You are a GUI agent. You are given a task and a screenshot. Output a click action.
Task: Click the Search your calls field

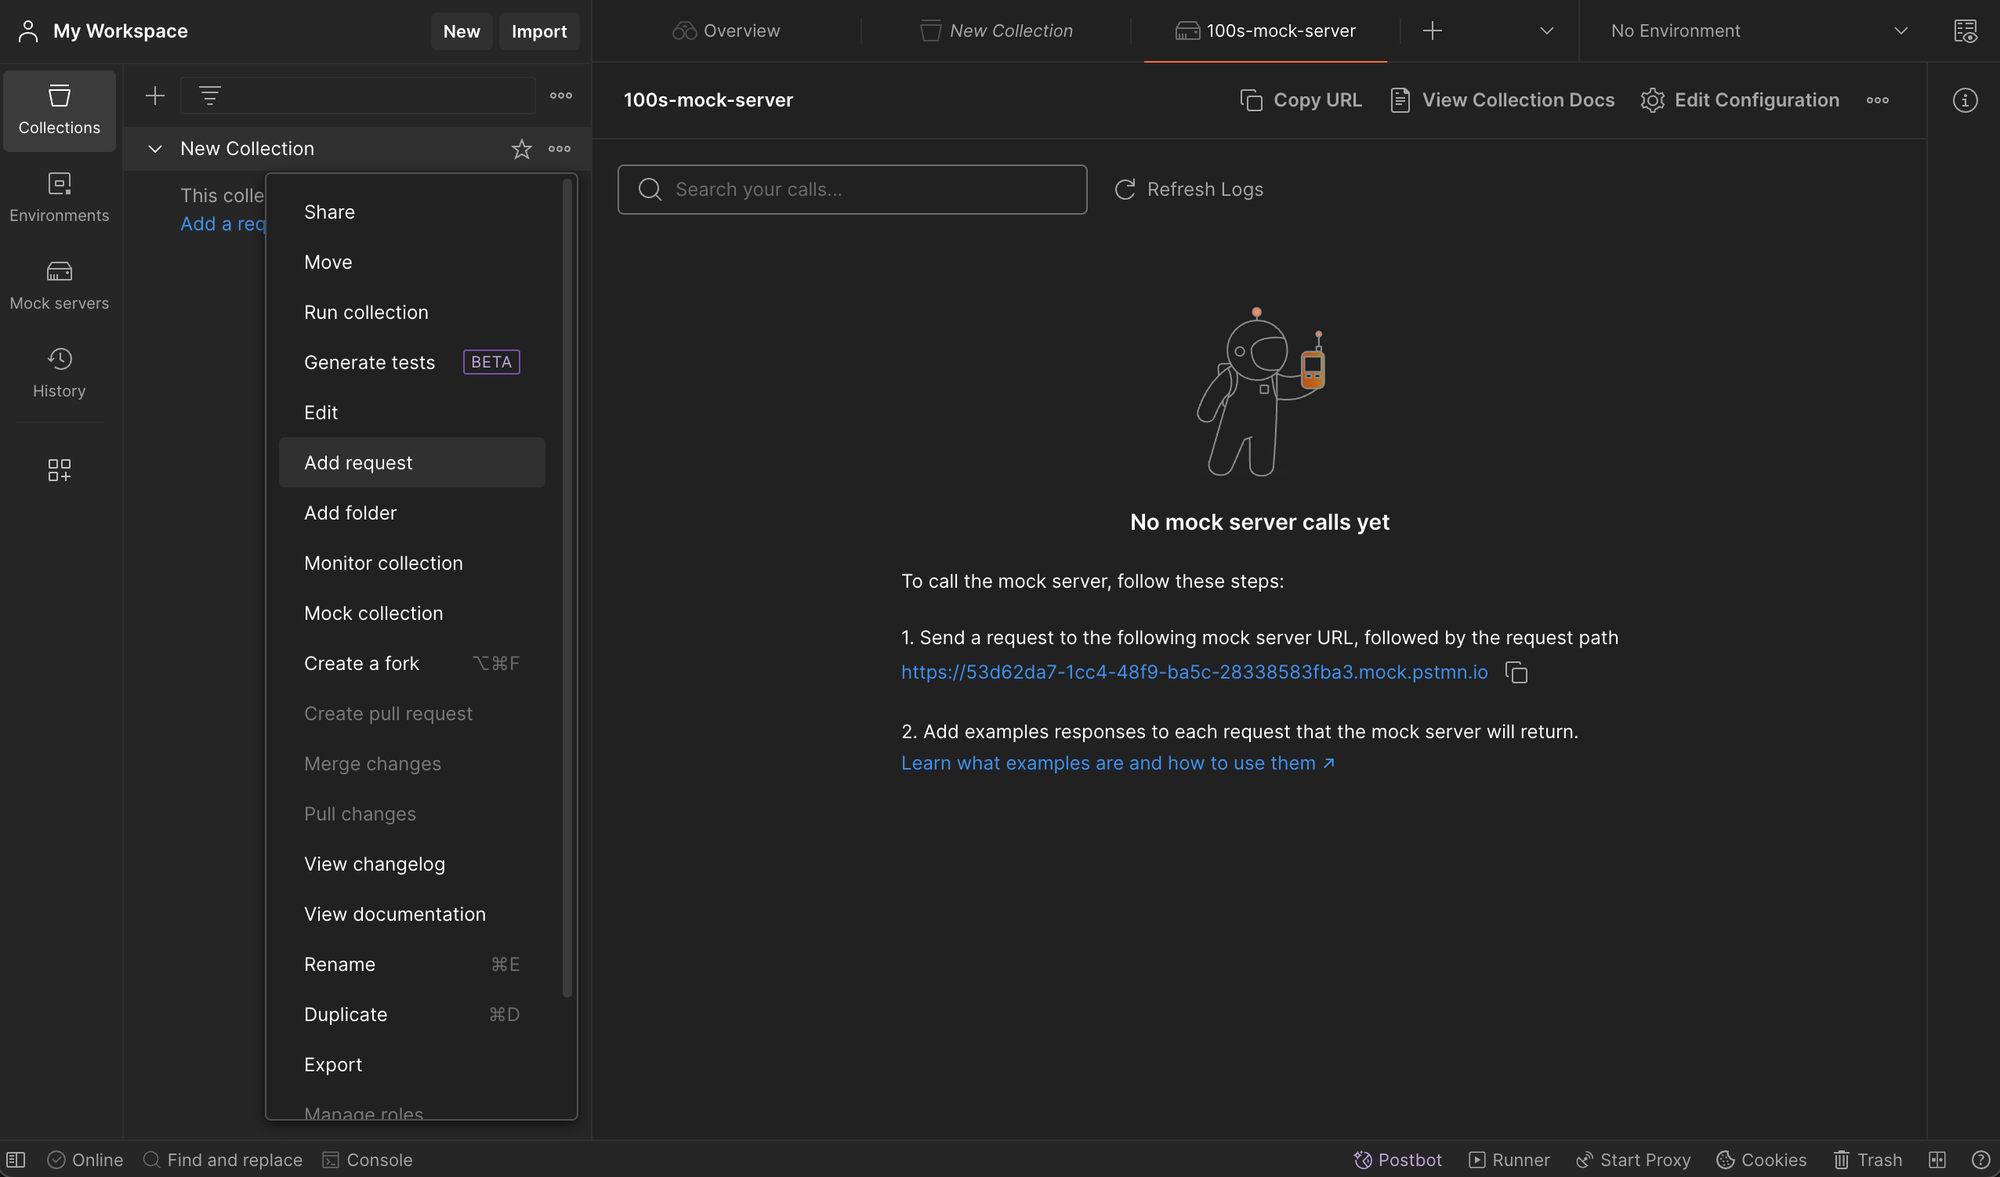(852, 189)
